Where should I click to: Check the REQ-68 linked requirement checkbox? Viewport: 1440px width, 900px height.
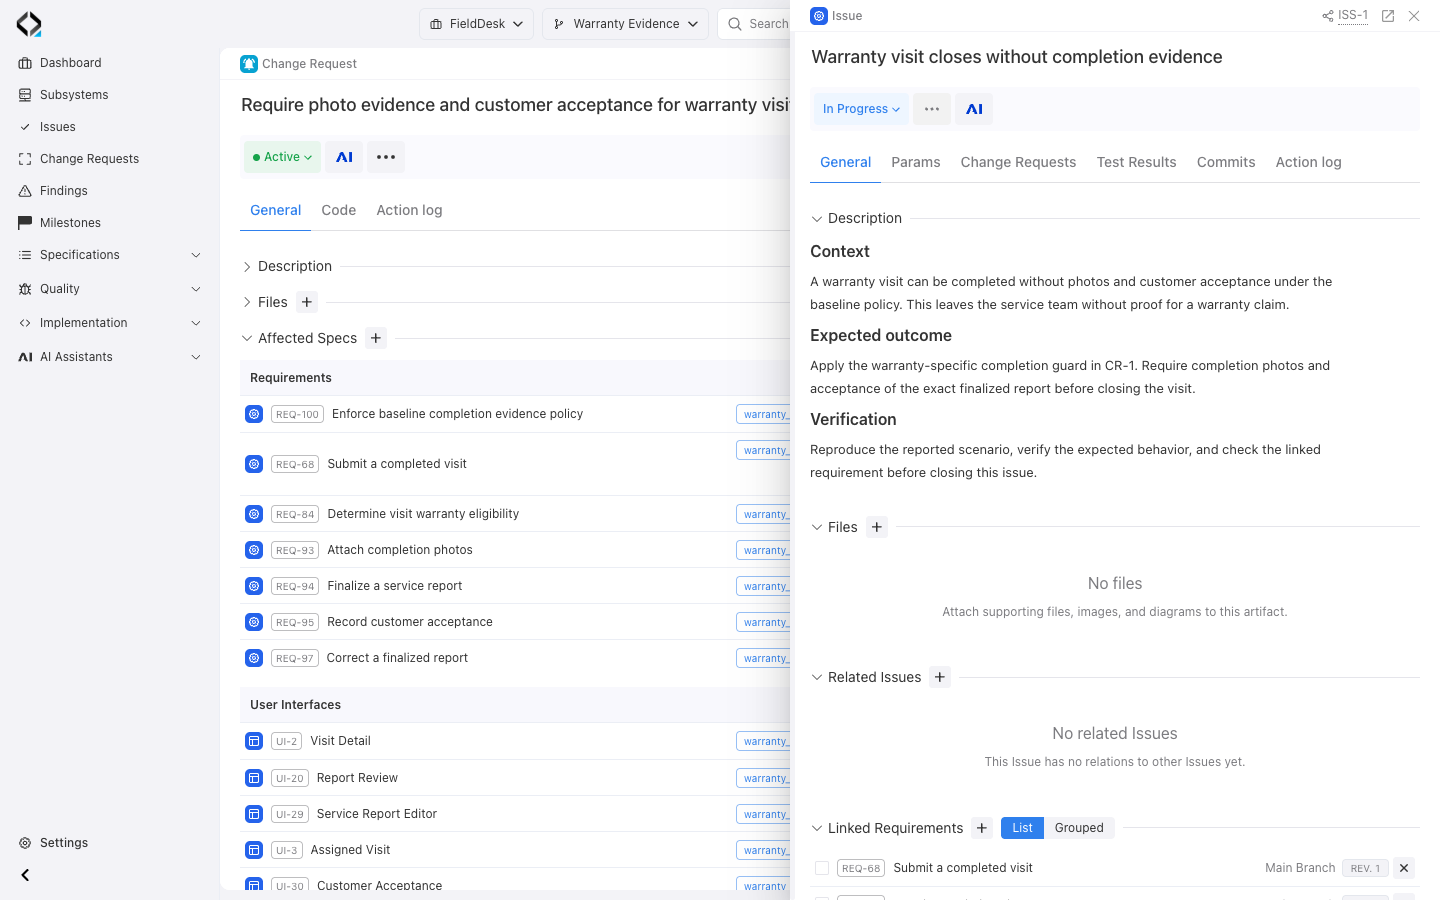point(822,868)
